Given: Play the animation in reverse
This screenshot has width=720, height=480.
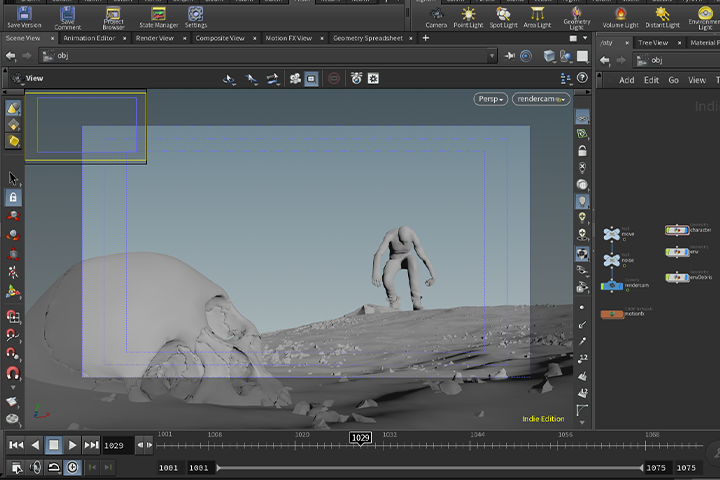Looking at the screenshot, I should pyautogui.click(x=35, y=445).
